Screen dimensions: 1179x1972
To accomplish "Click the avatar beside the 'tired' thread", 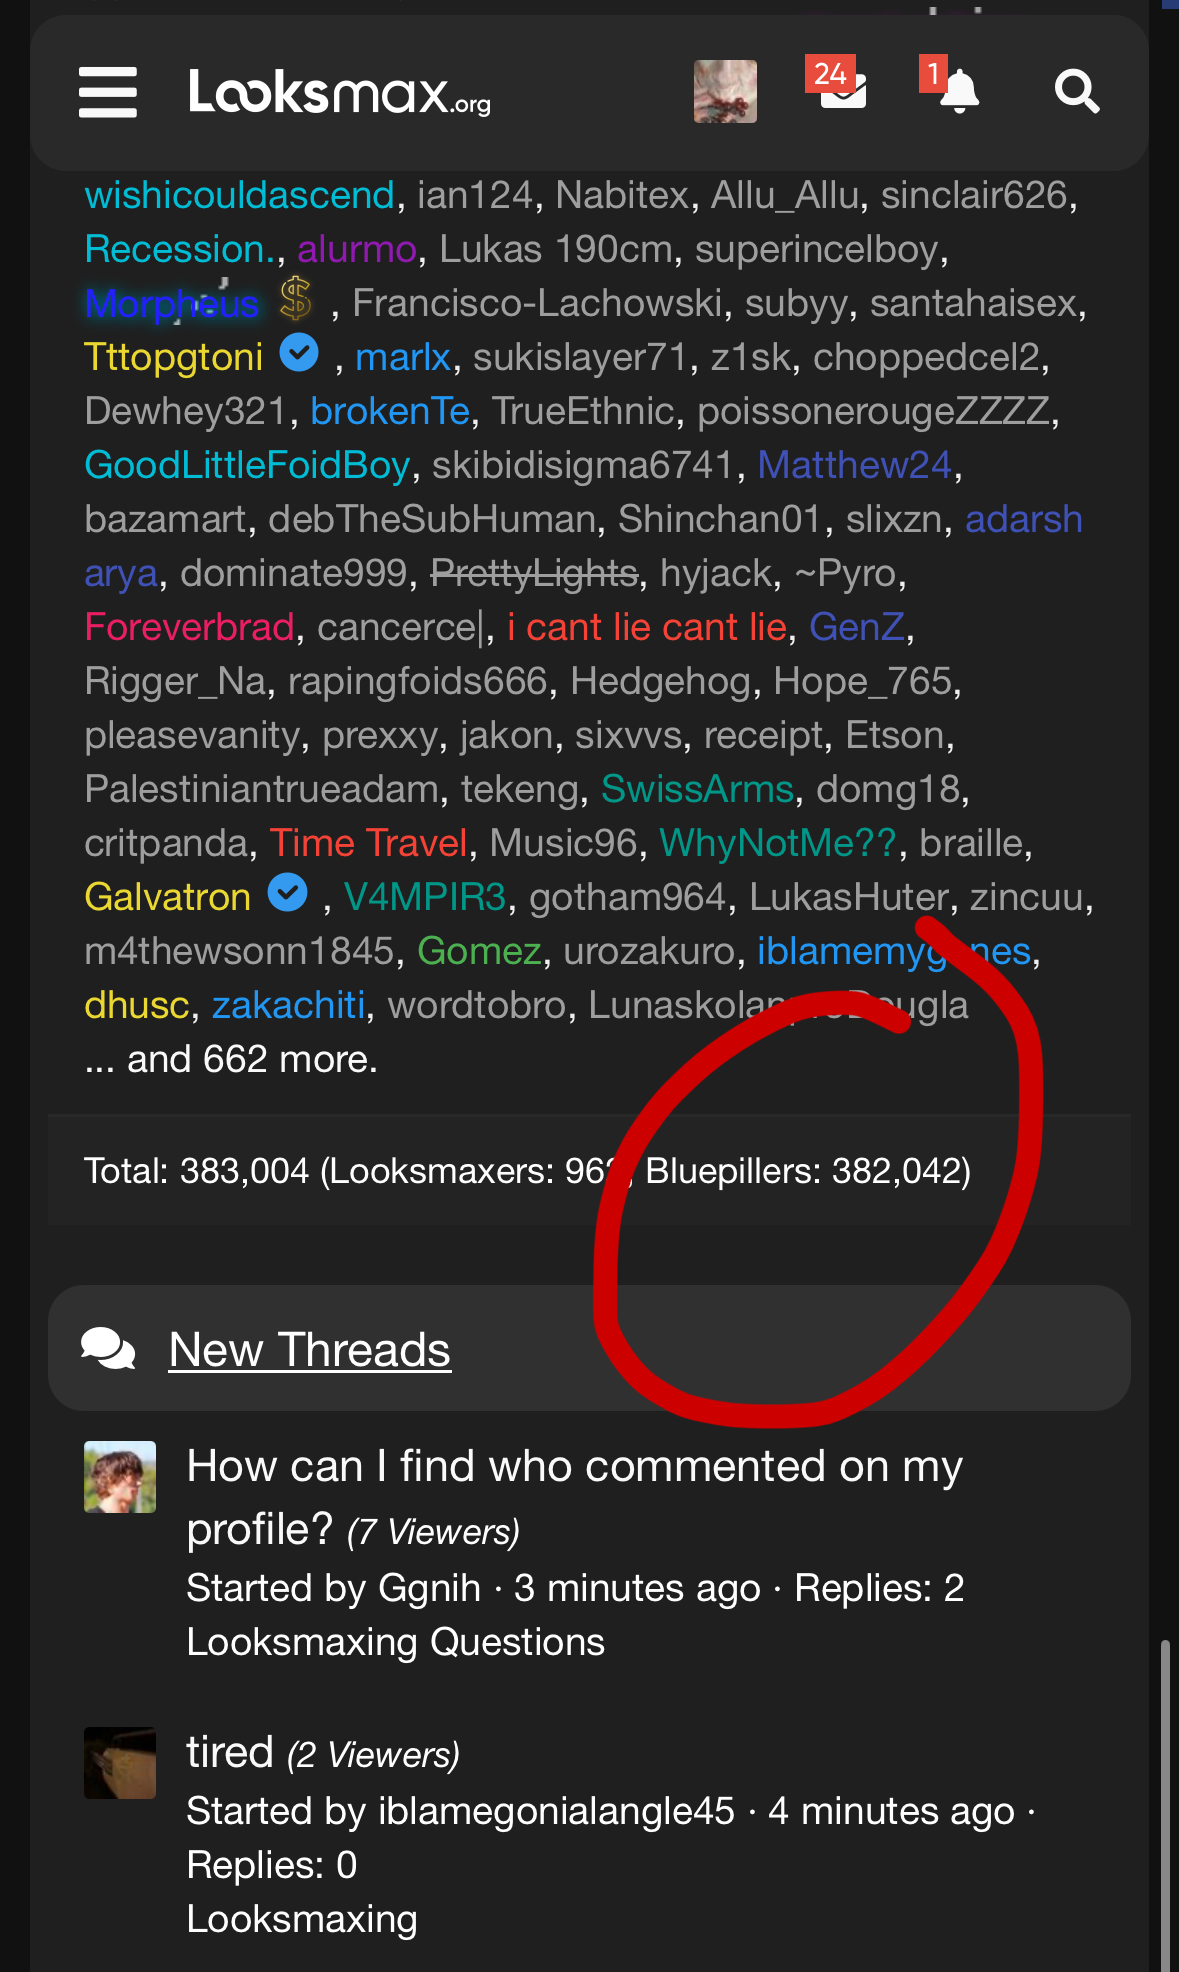I will pyautogui.click(x=120, y=1763).
